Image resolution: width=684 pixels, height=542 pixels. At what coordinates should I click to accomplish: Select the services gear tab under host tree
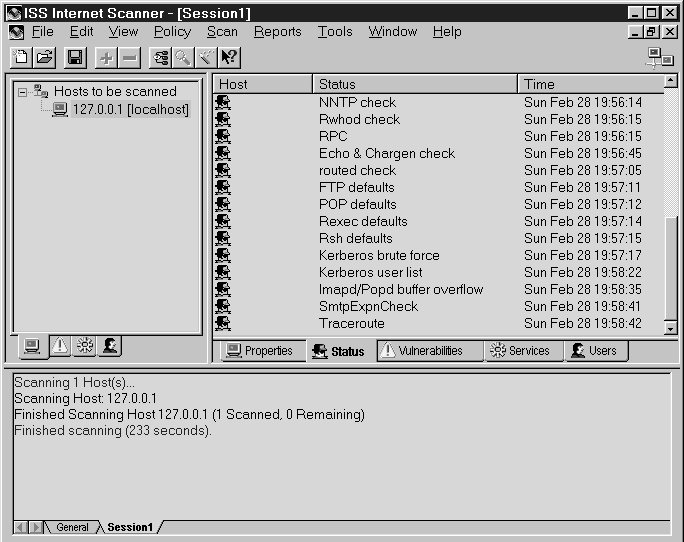point(85,346)
